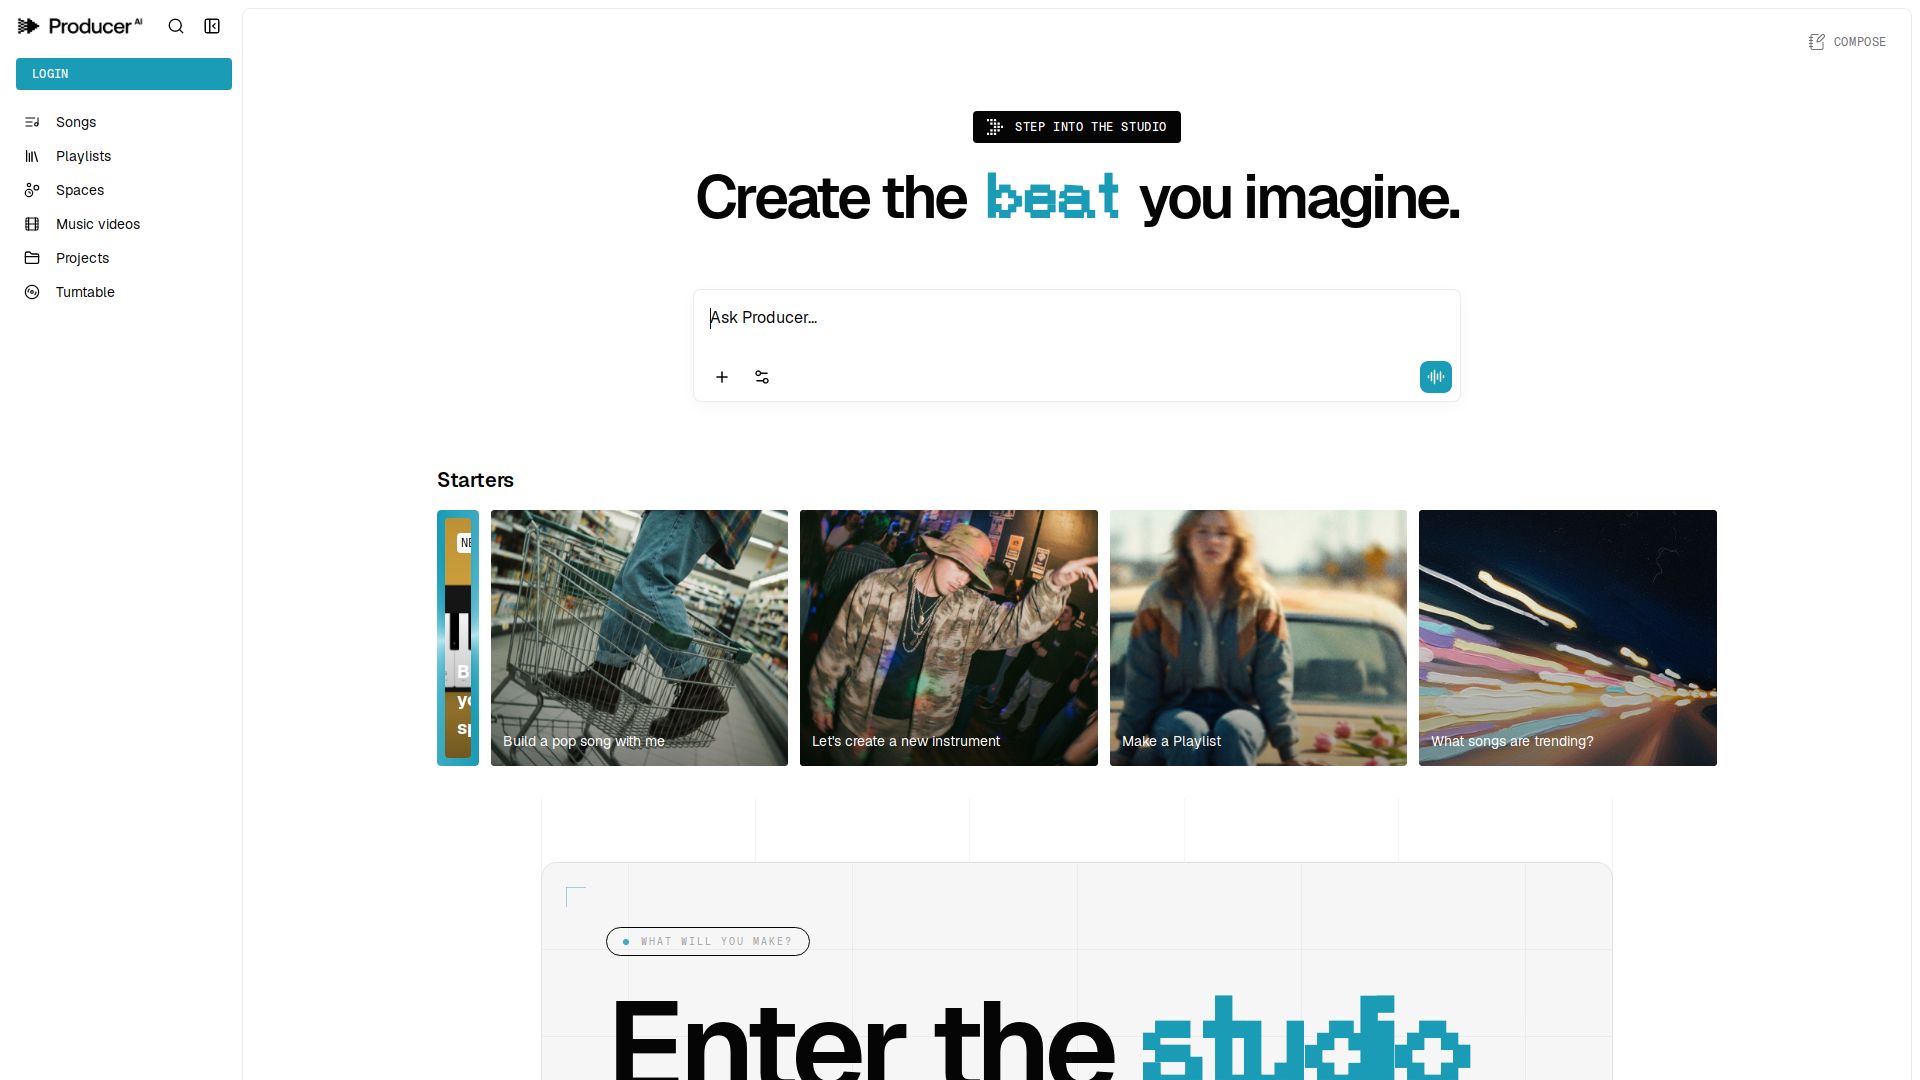Select What songs are trending card
Image resolution: width=1920 pixels, height=1080 pixels.
click(x=1568, y=638)
